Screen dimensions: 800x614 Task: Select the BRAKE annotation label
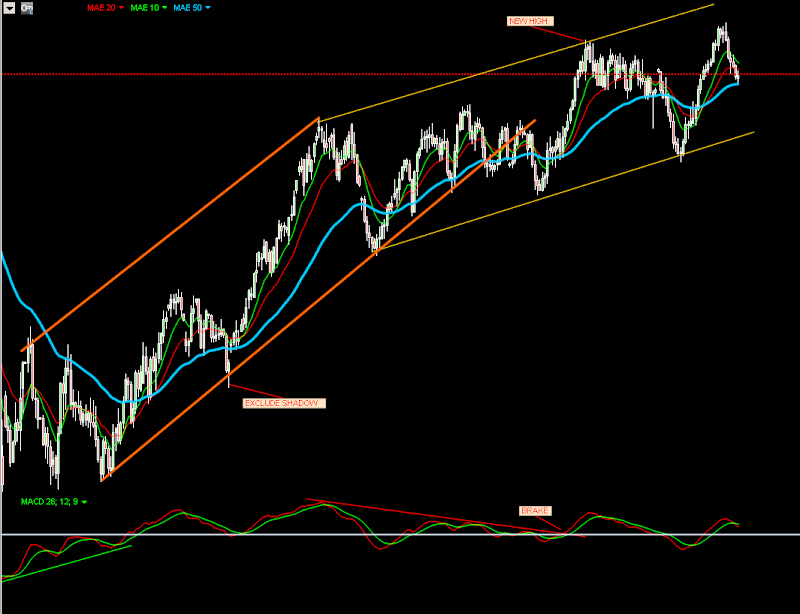click(x=535, y=510)
